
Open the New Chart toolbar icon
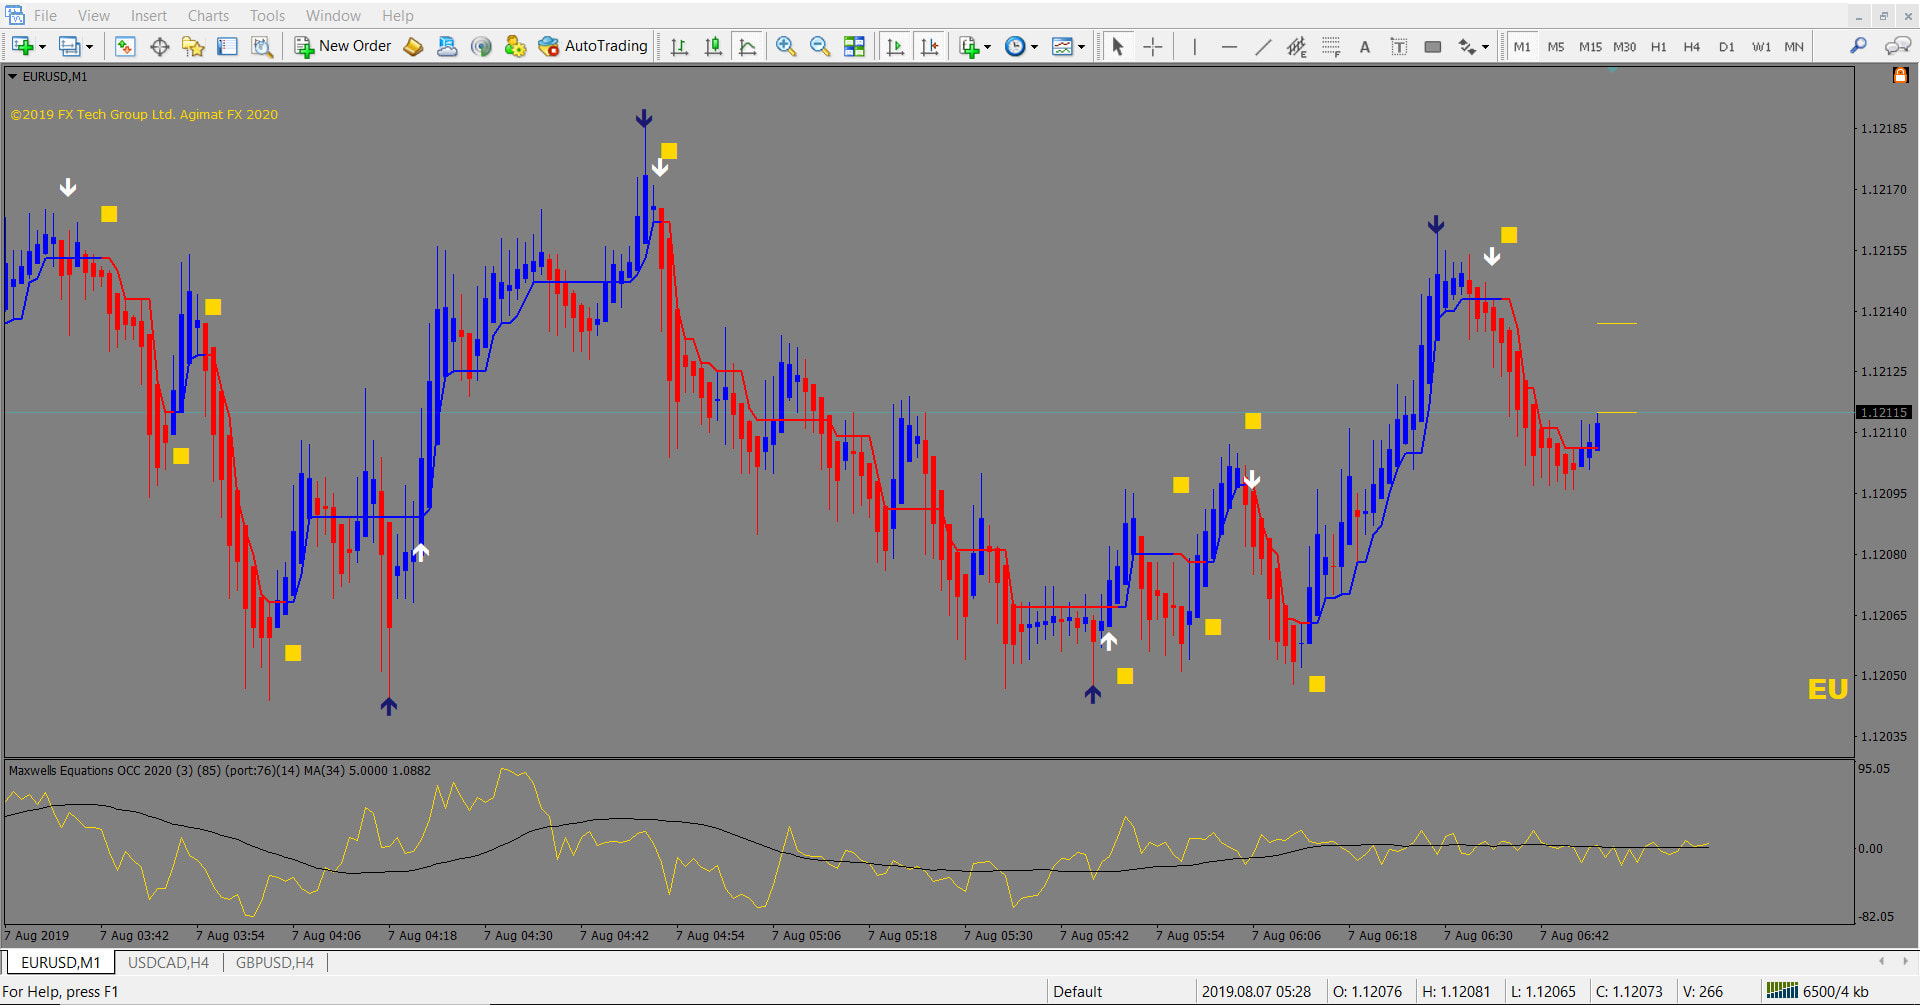point(22,46)
